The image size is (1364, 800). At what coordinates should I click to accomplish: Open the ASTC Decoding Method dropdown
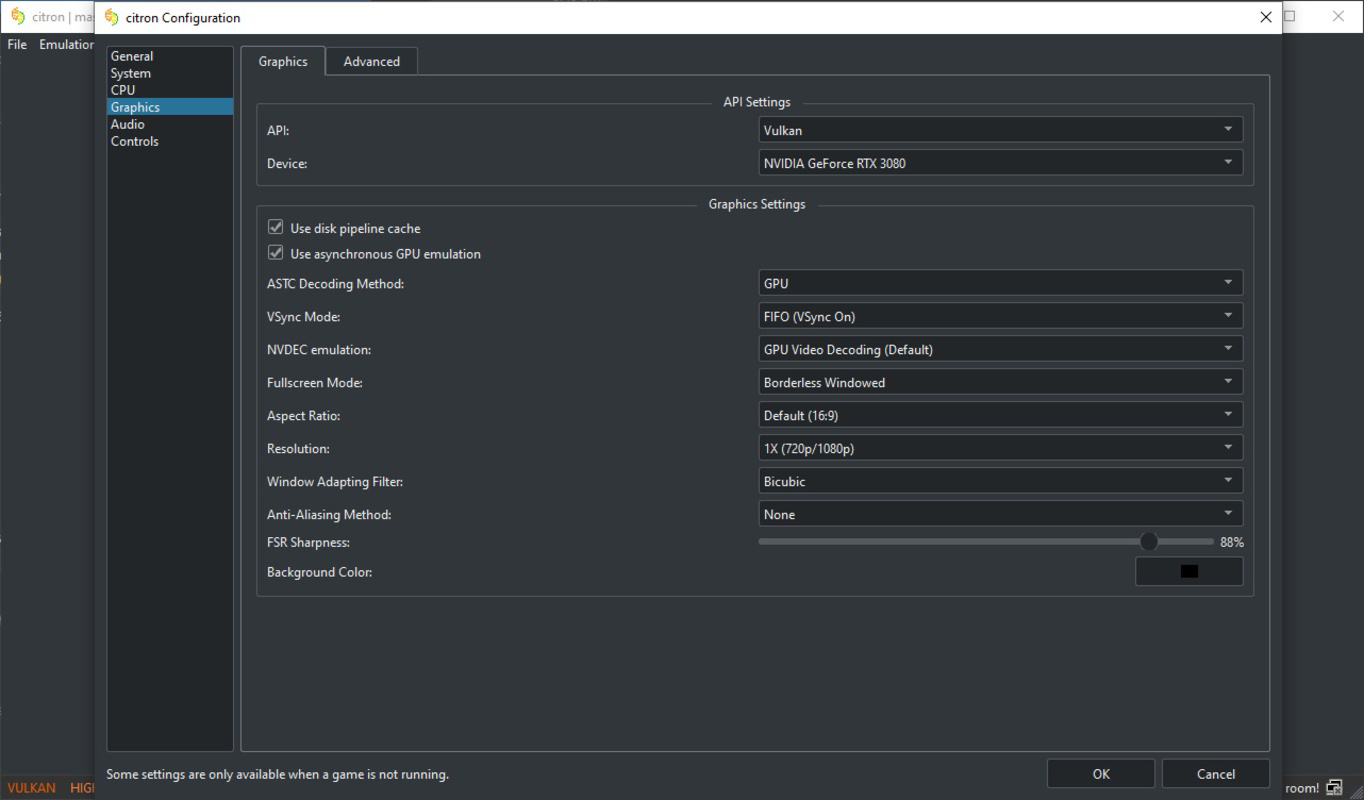tap(1001, 283)
